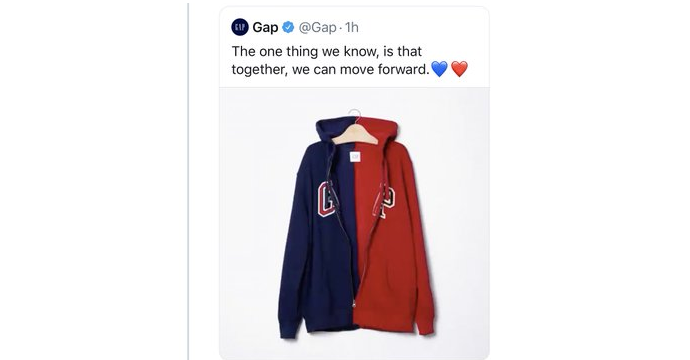This screenshot has width=690, height=360.
Task: Click the vertical thread line at left
Action: 188,180
